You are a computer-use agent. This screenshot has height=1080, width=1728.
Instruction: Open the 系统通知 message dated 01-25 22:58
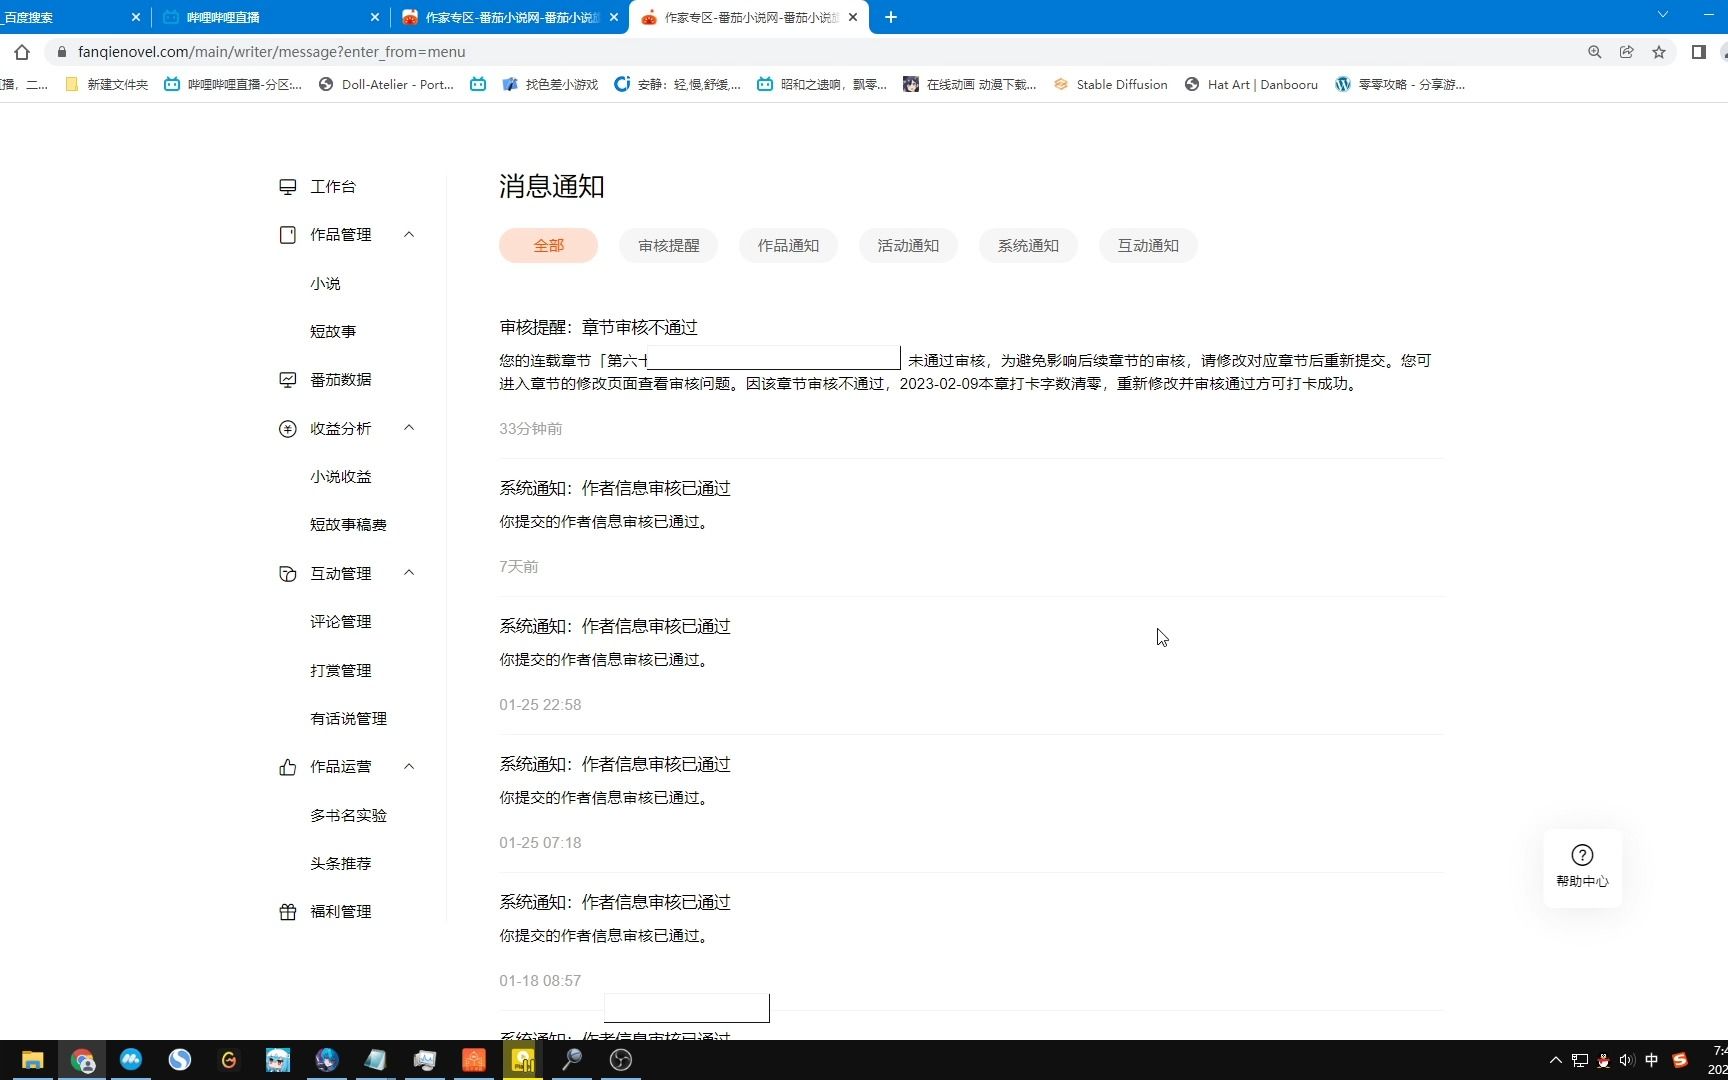(615, 627)
